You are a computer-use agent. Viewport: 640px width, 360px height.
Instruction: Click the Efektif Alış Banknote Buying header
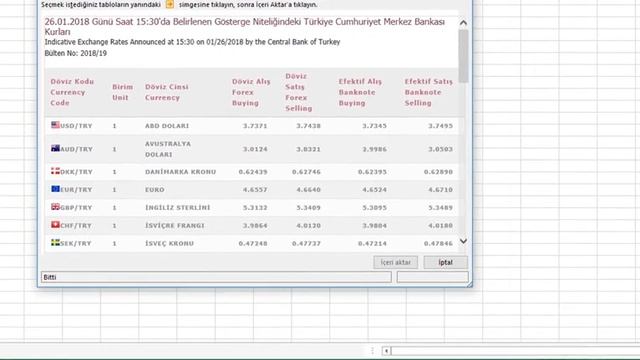pyautogui.click(x=360, y=92)
